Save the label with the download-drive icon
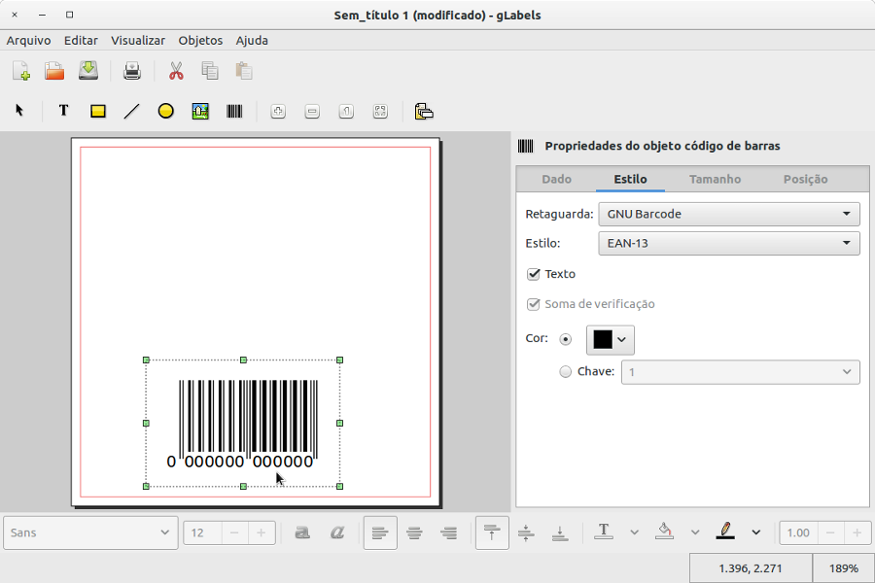 pyautogui.click(x=88, y=71)
